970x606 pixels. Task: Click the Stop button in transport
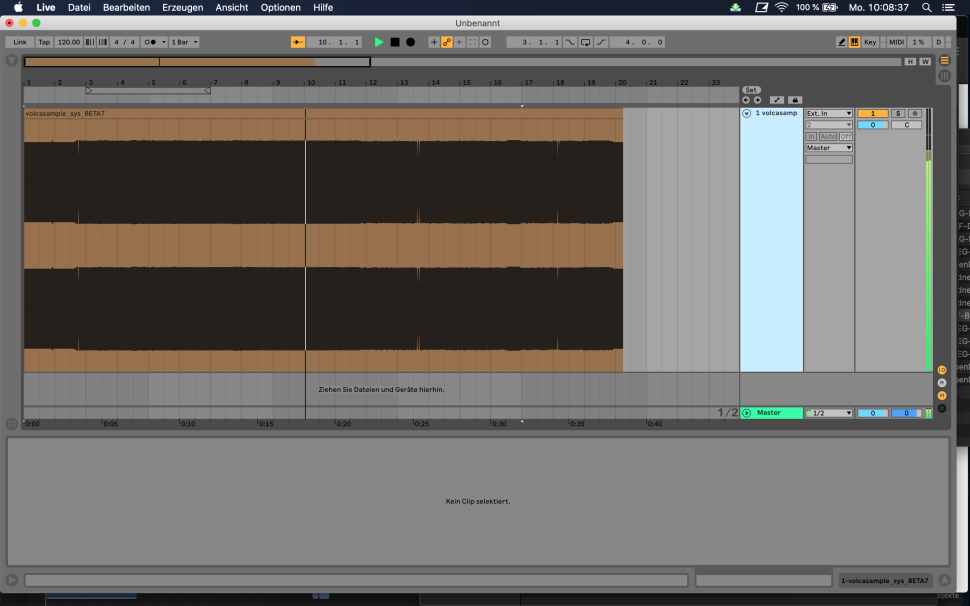coord(395,42)
